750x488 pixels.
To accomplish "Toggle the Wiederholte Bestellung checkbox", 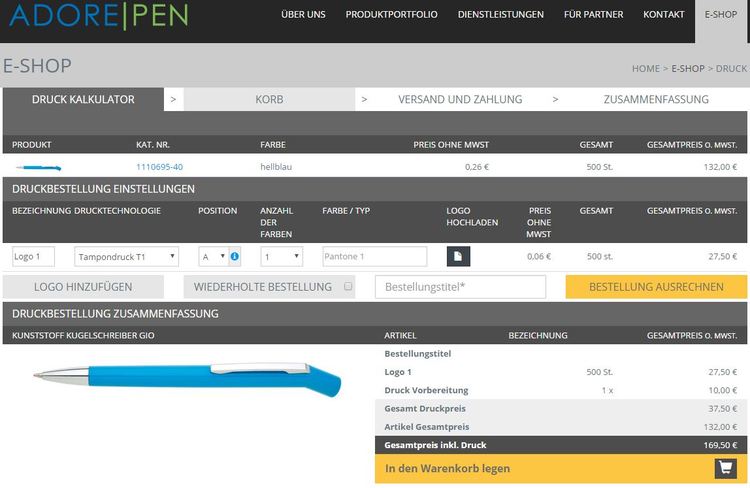I will click(348, 286).
